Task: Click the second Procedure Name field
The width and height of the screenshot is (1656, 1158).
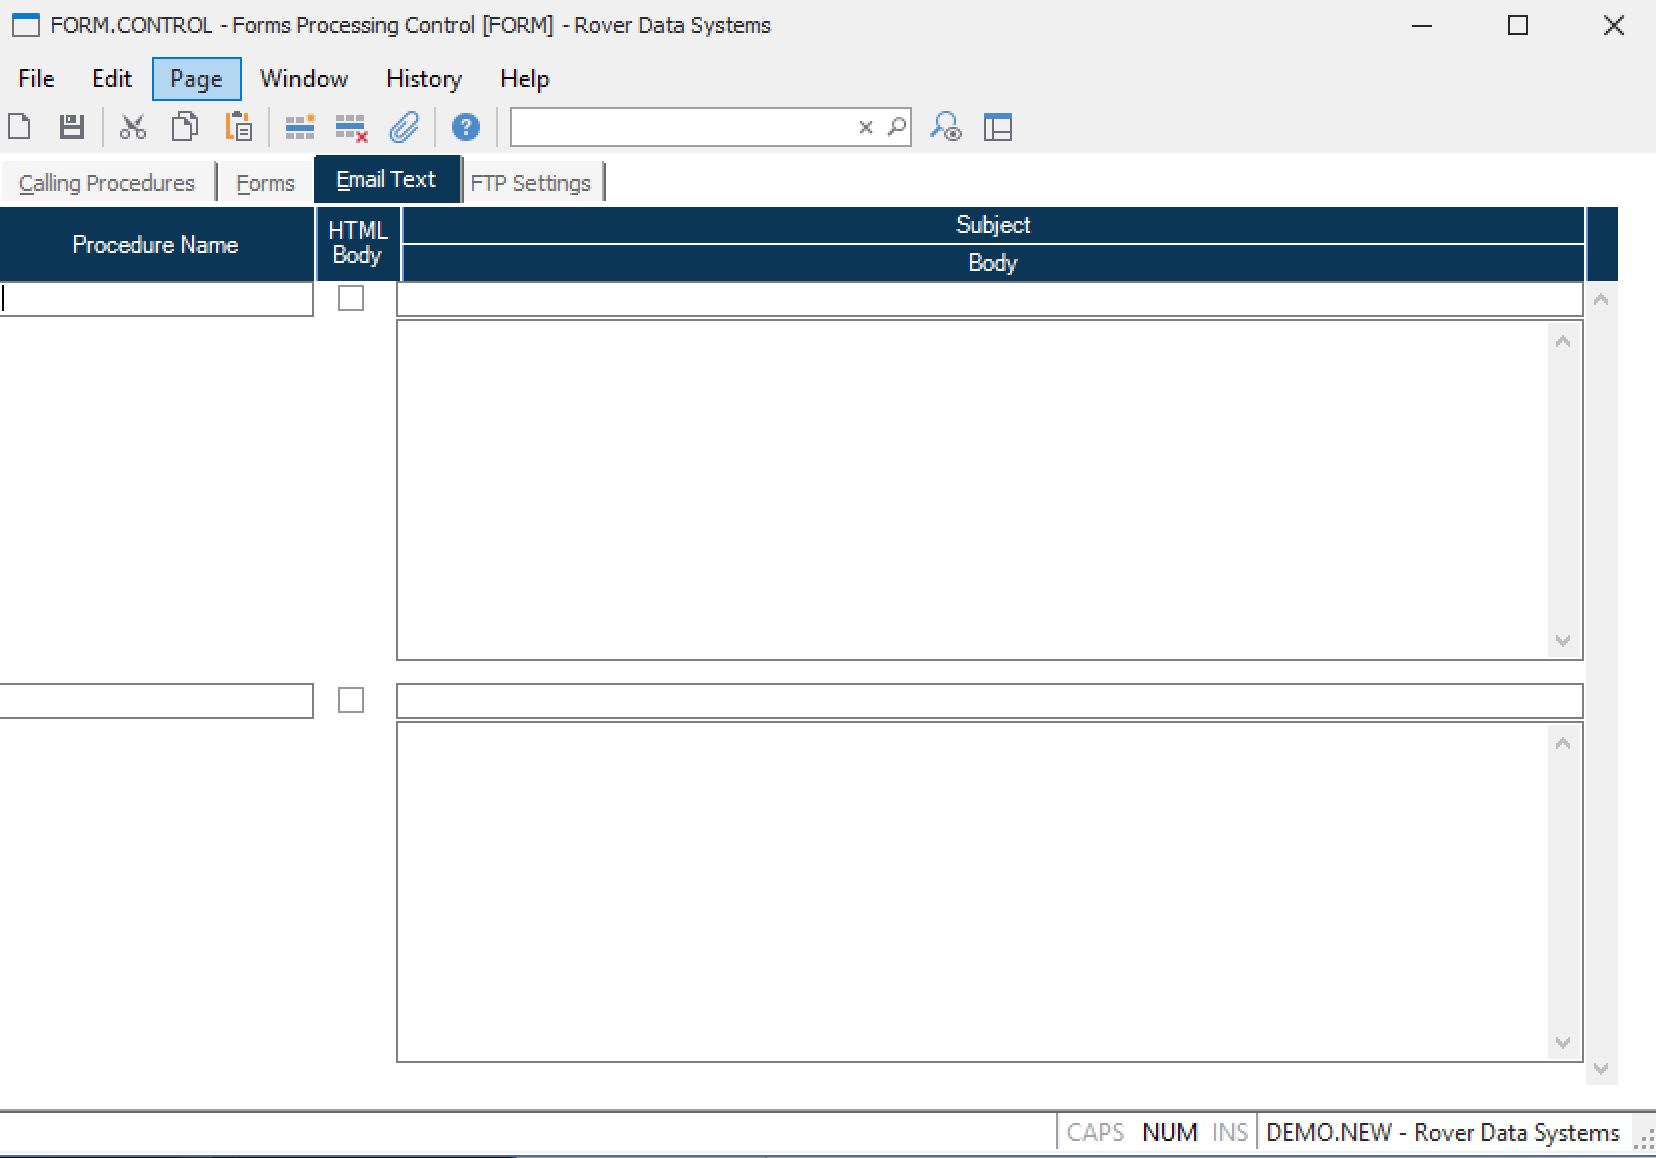Action: (x=156, y=701)
